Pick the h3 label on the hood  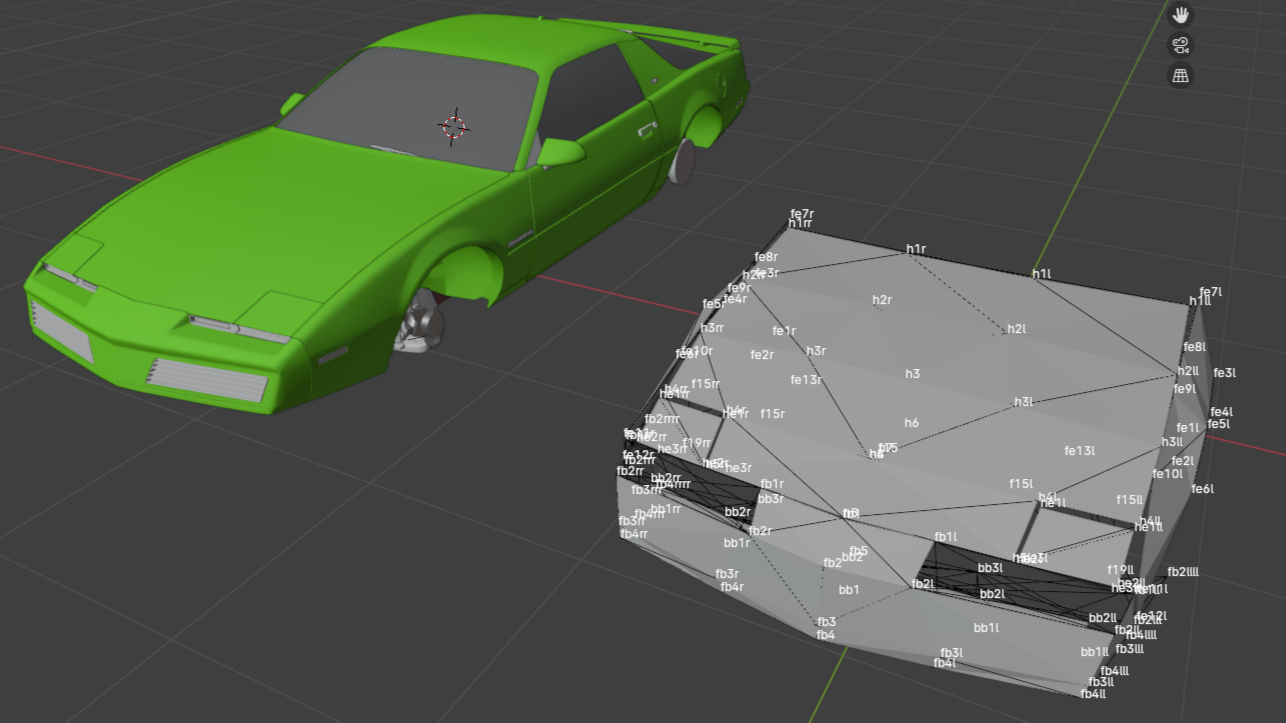(912, 374)
